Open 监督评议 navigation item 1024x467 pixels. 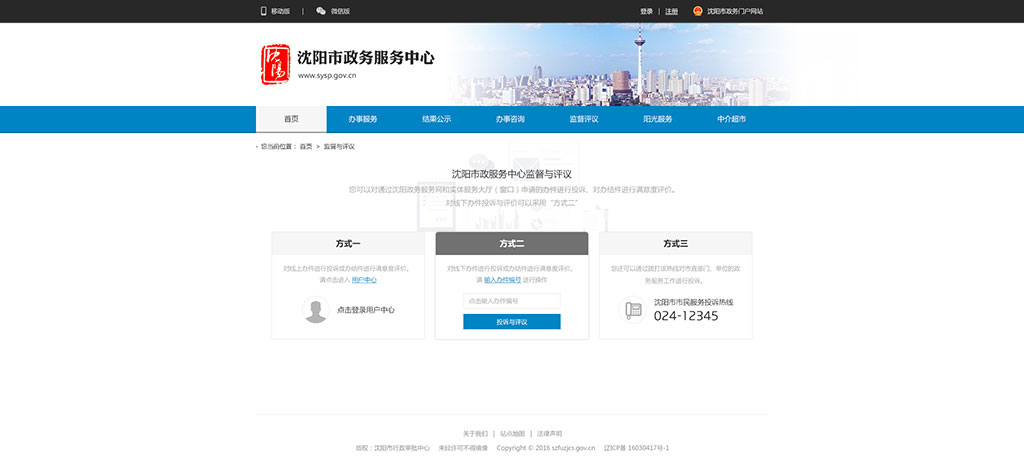coord(584,119)
